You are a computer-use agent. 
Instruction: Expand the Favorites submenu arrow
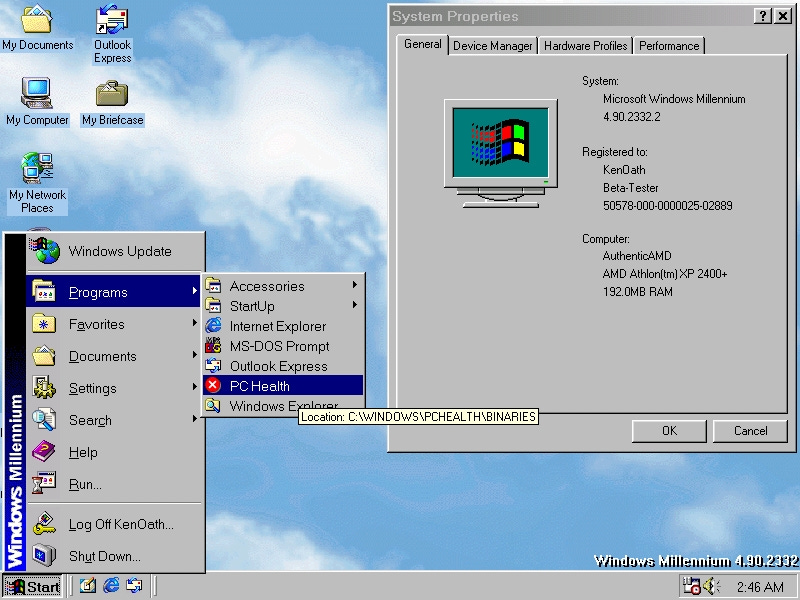pyautogui.click(x=194, y=323)
